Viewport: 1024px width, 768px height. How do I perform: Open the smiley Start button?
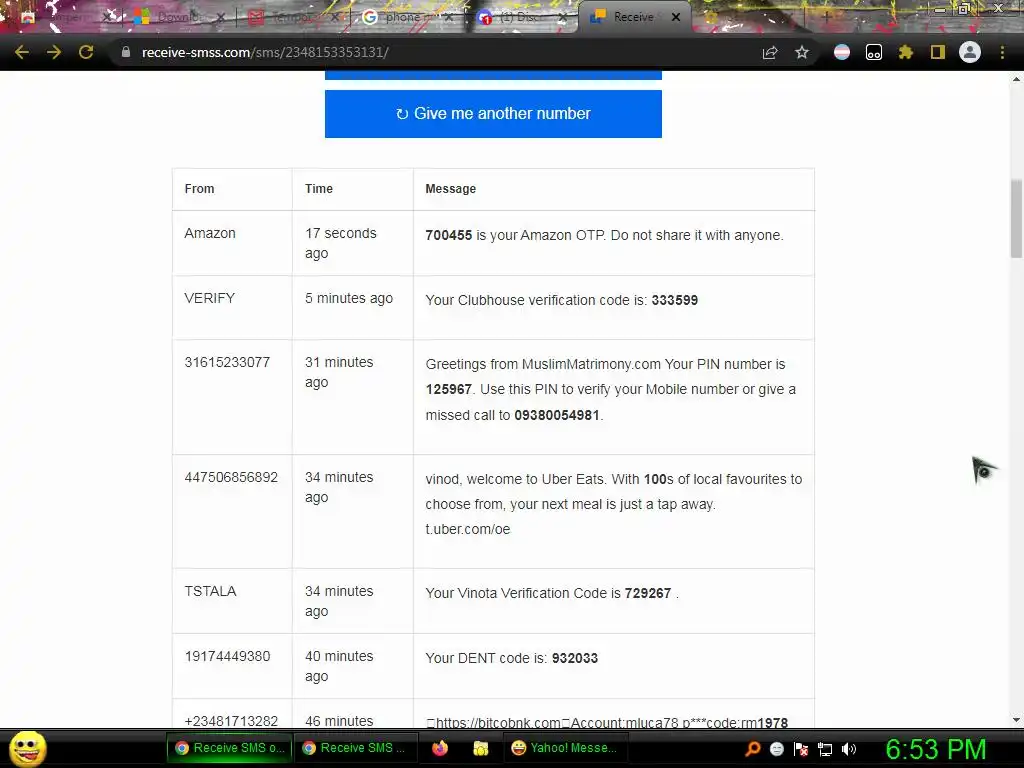point(27,748)
